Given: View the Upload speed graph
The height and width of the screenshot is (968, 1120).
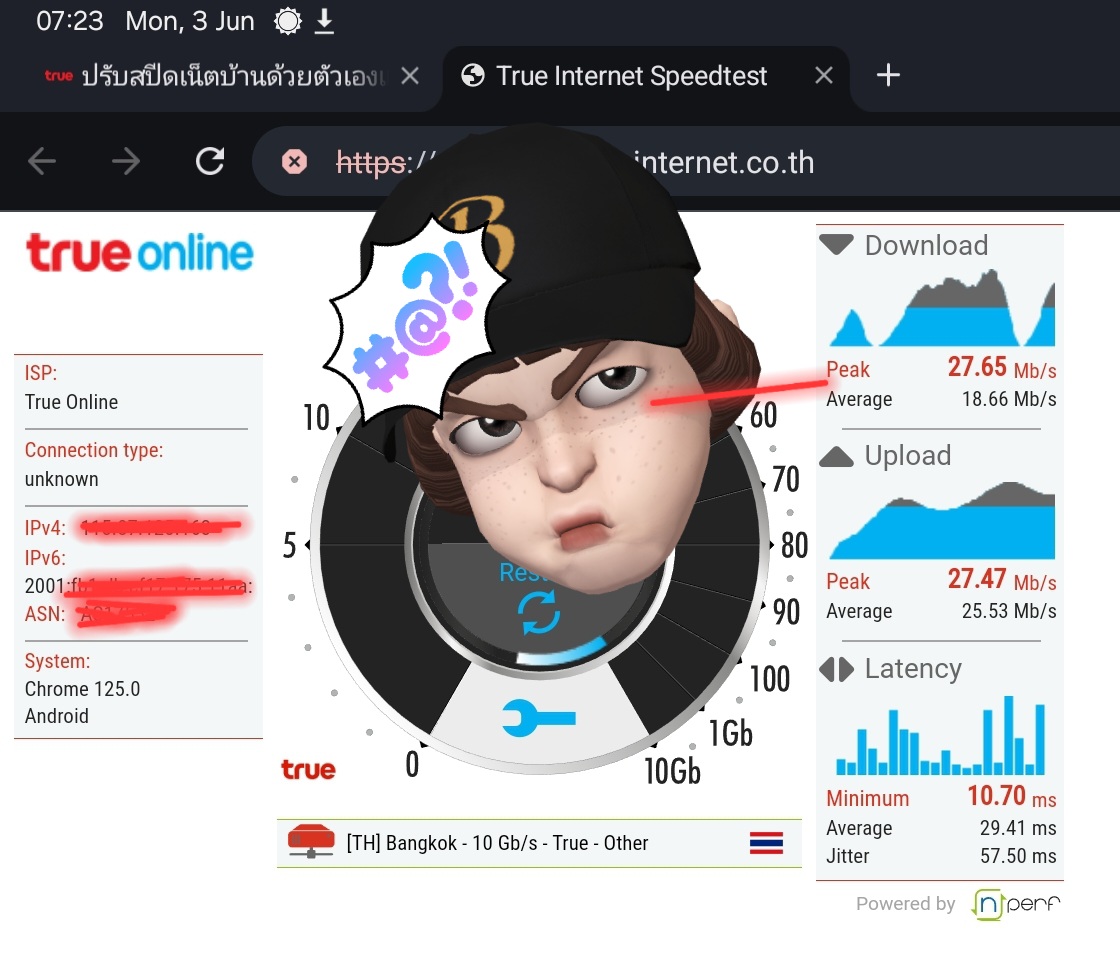Looking at the screenshot, I should click(941, 521).
